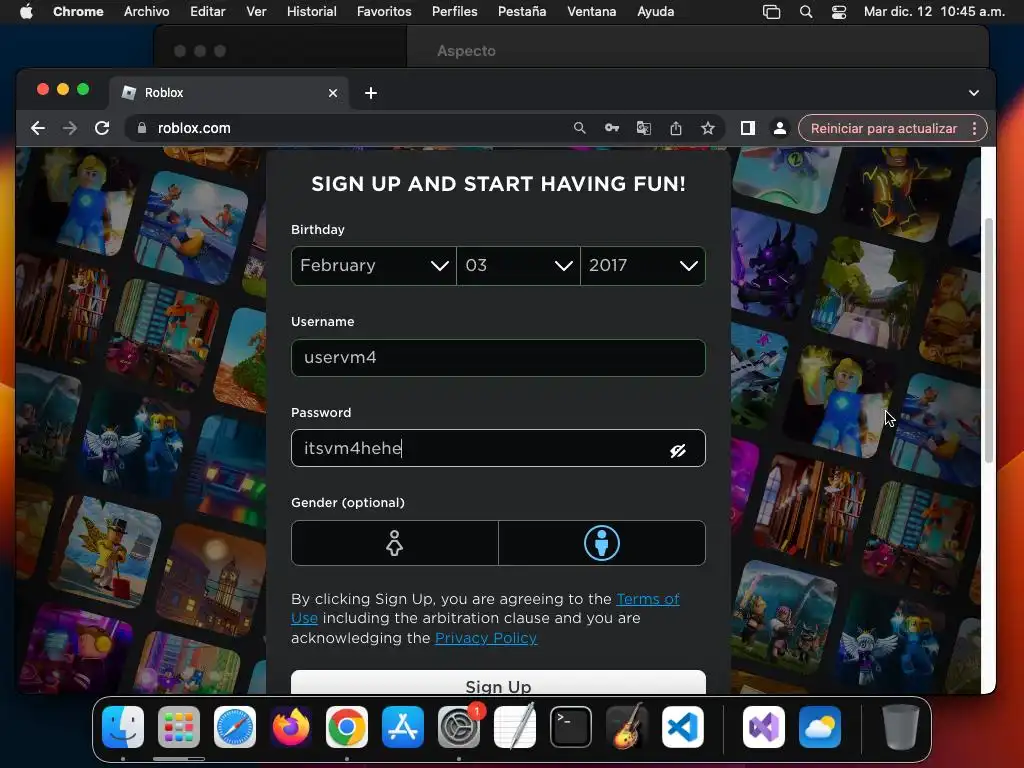1024x768 pixels.
Task: Click the Aspecto window title behind Chrome
Action: 466,51
